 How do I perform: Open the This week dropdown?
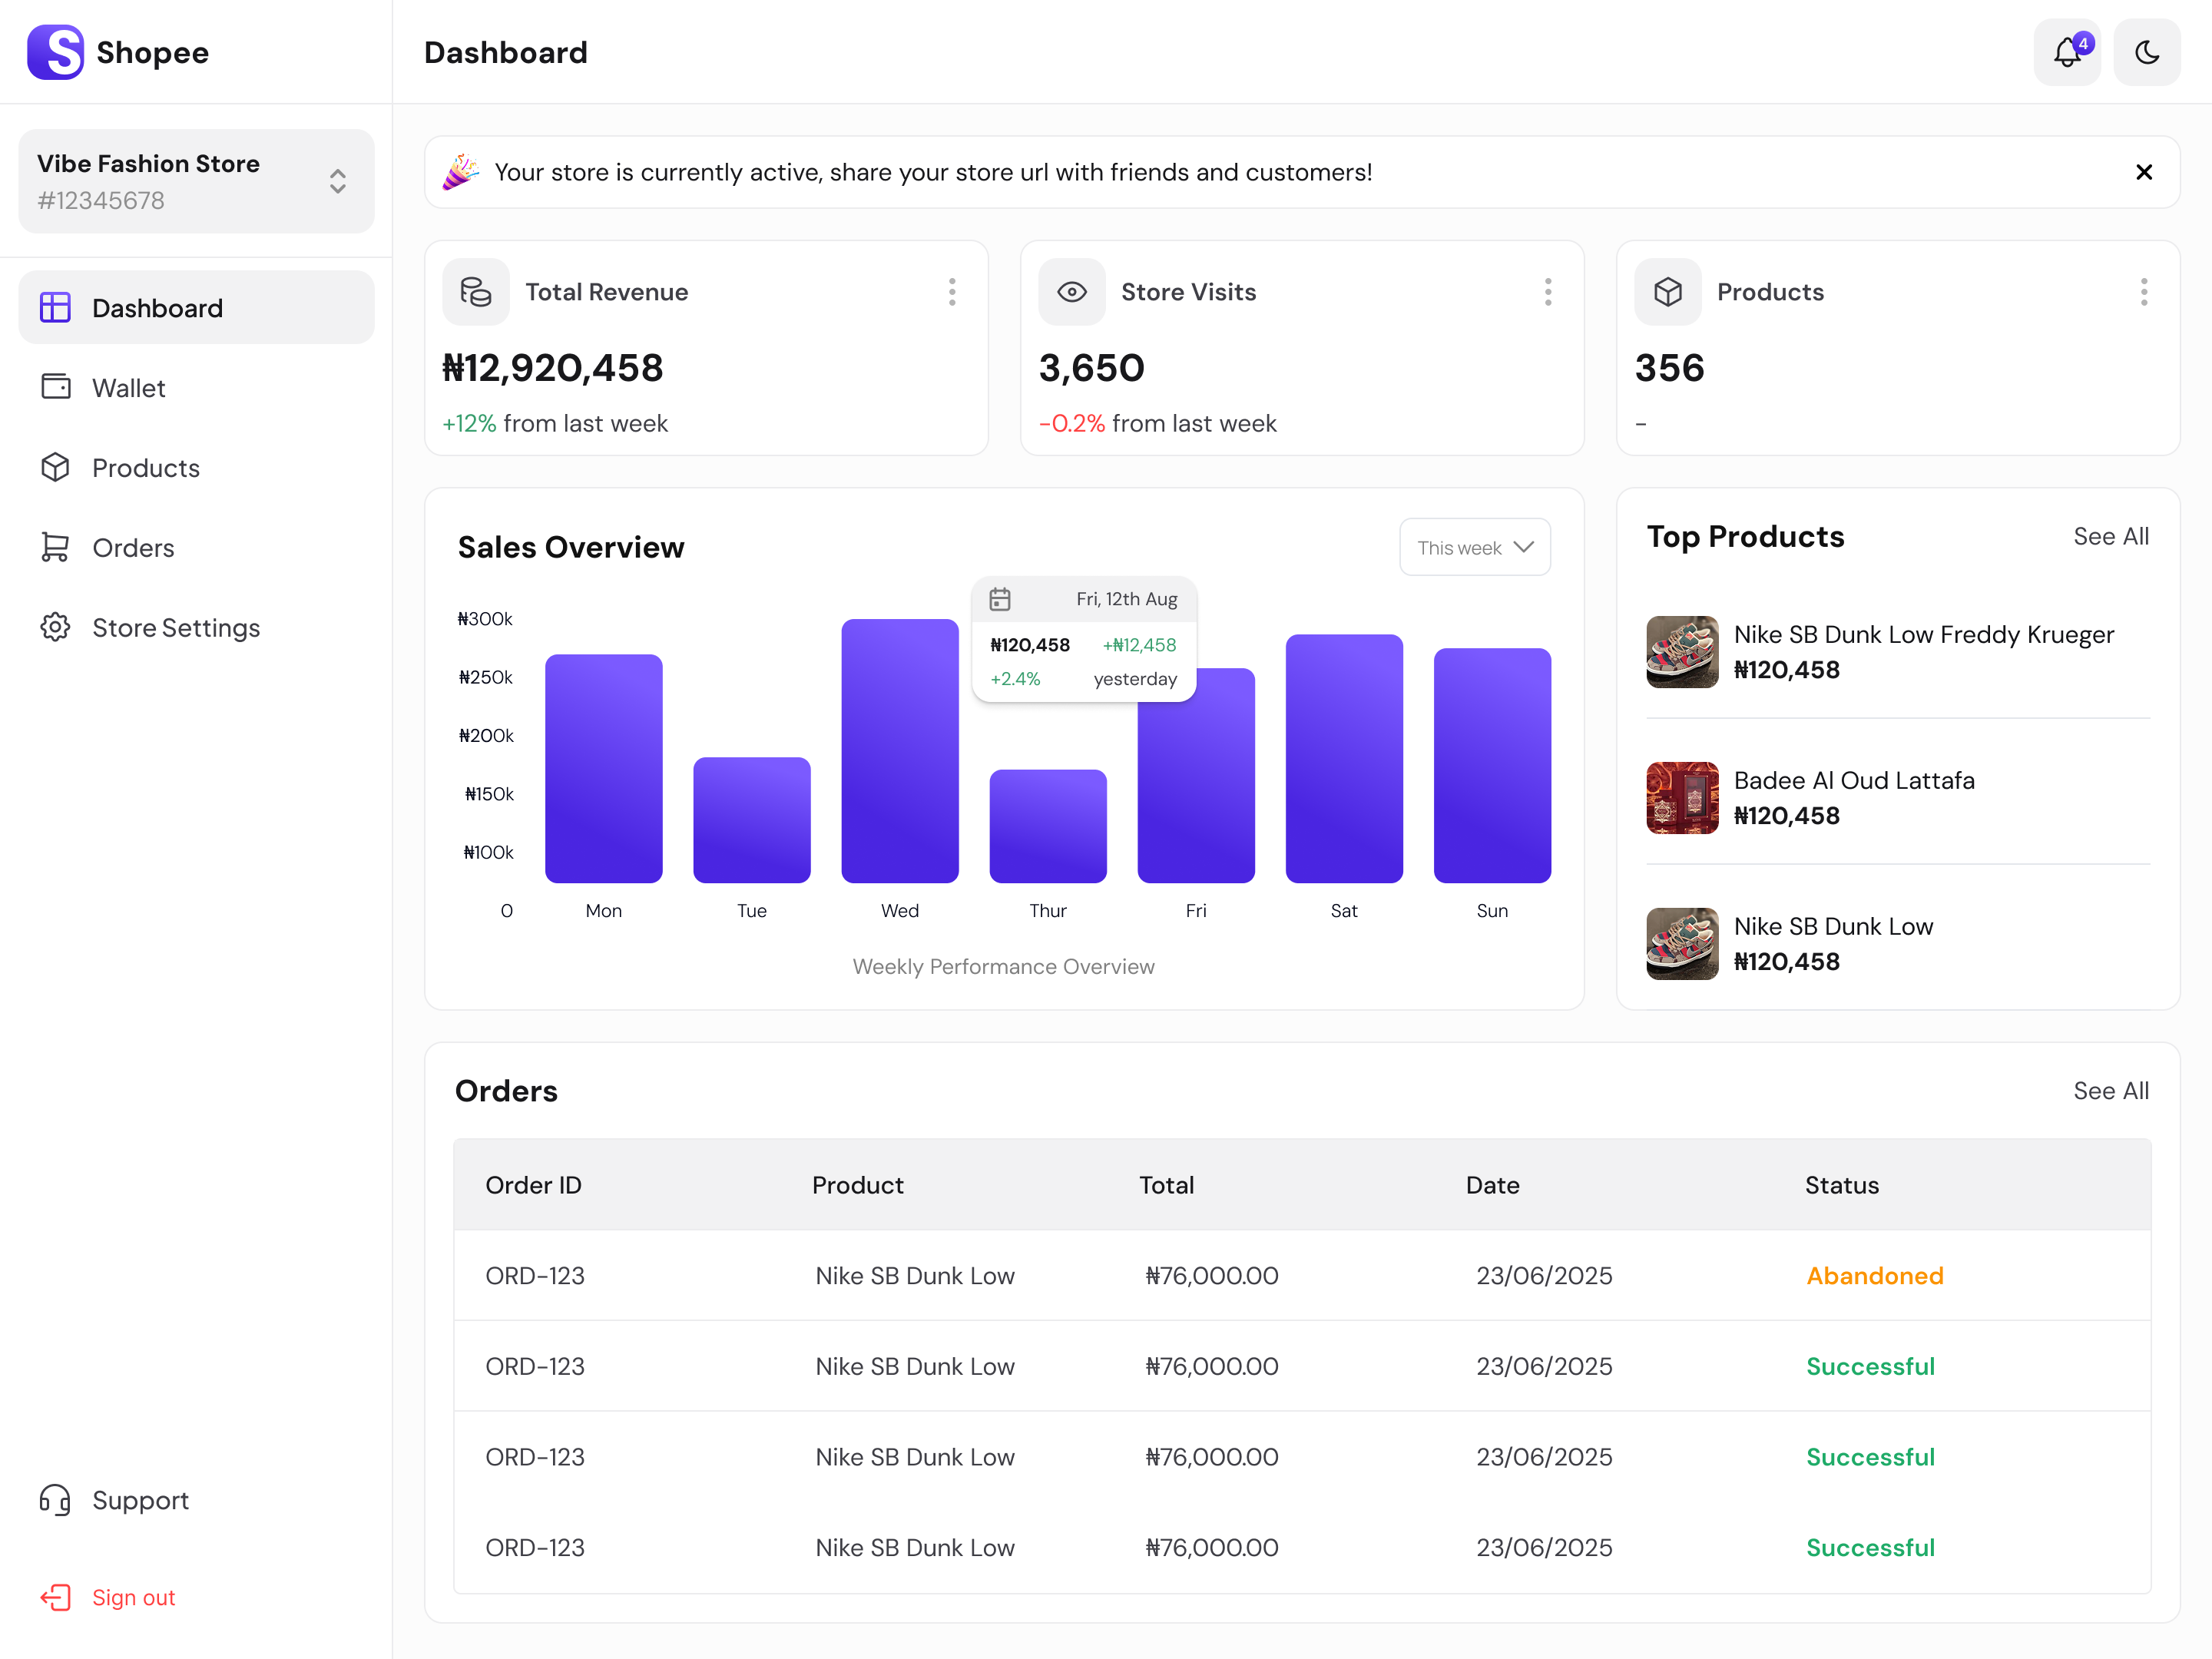(1474, 547)
